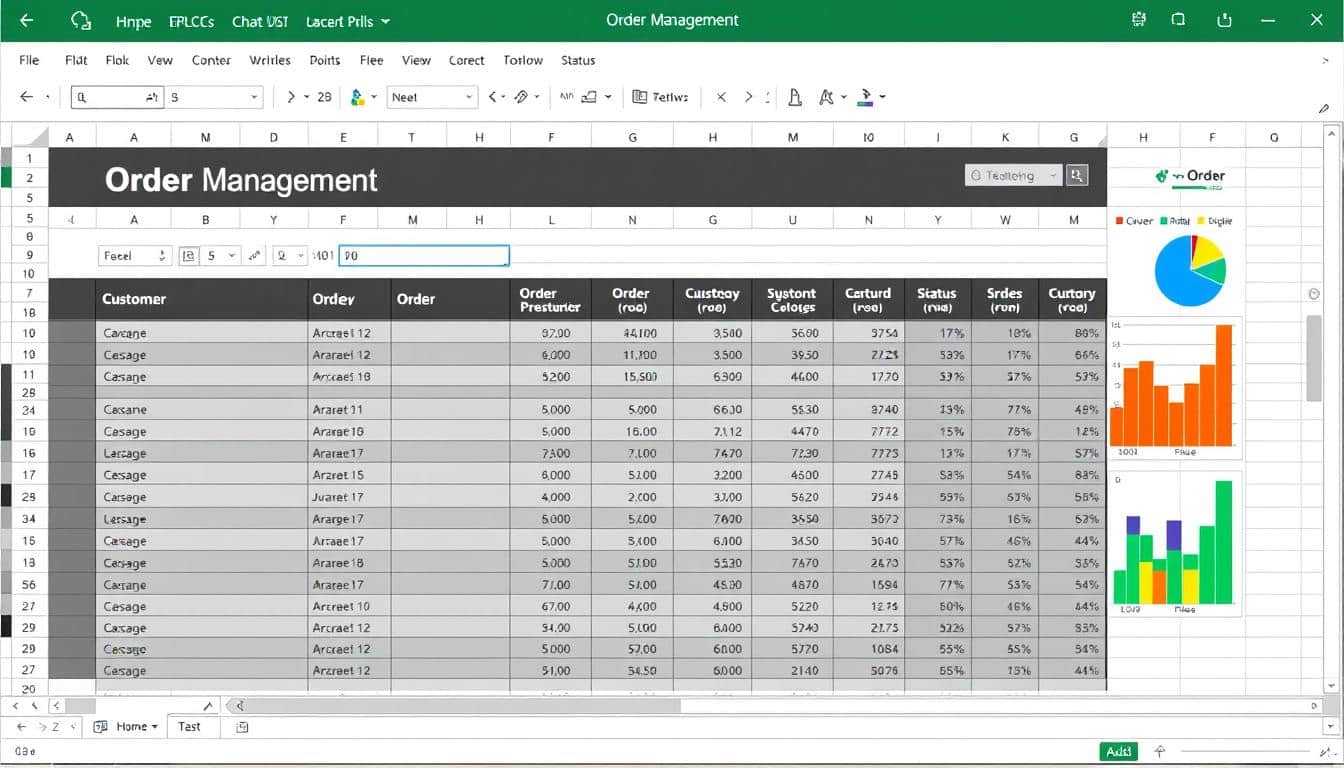Open the Conter menu
Image resolution: width=1344 pixels, height=768 pixels.
[x=211, y=60]
